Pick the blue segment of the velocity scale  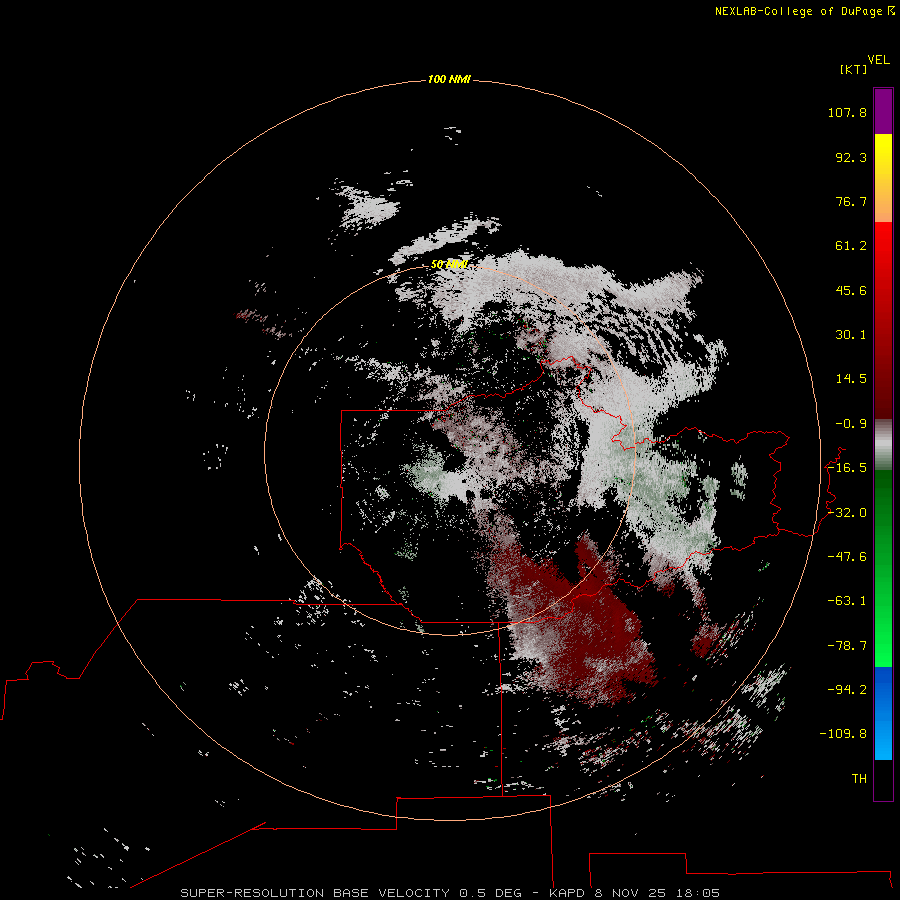click(x=883, y=713)
